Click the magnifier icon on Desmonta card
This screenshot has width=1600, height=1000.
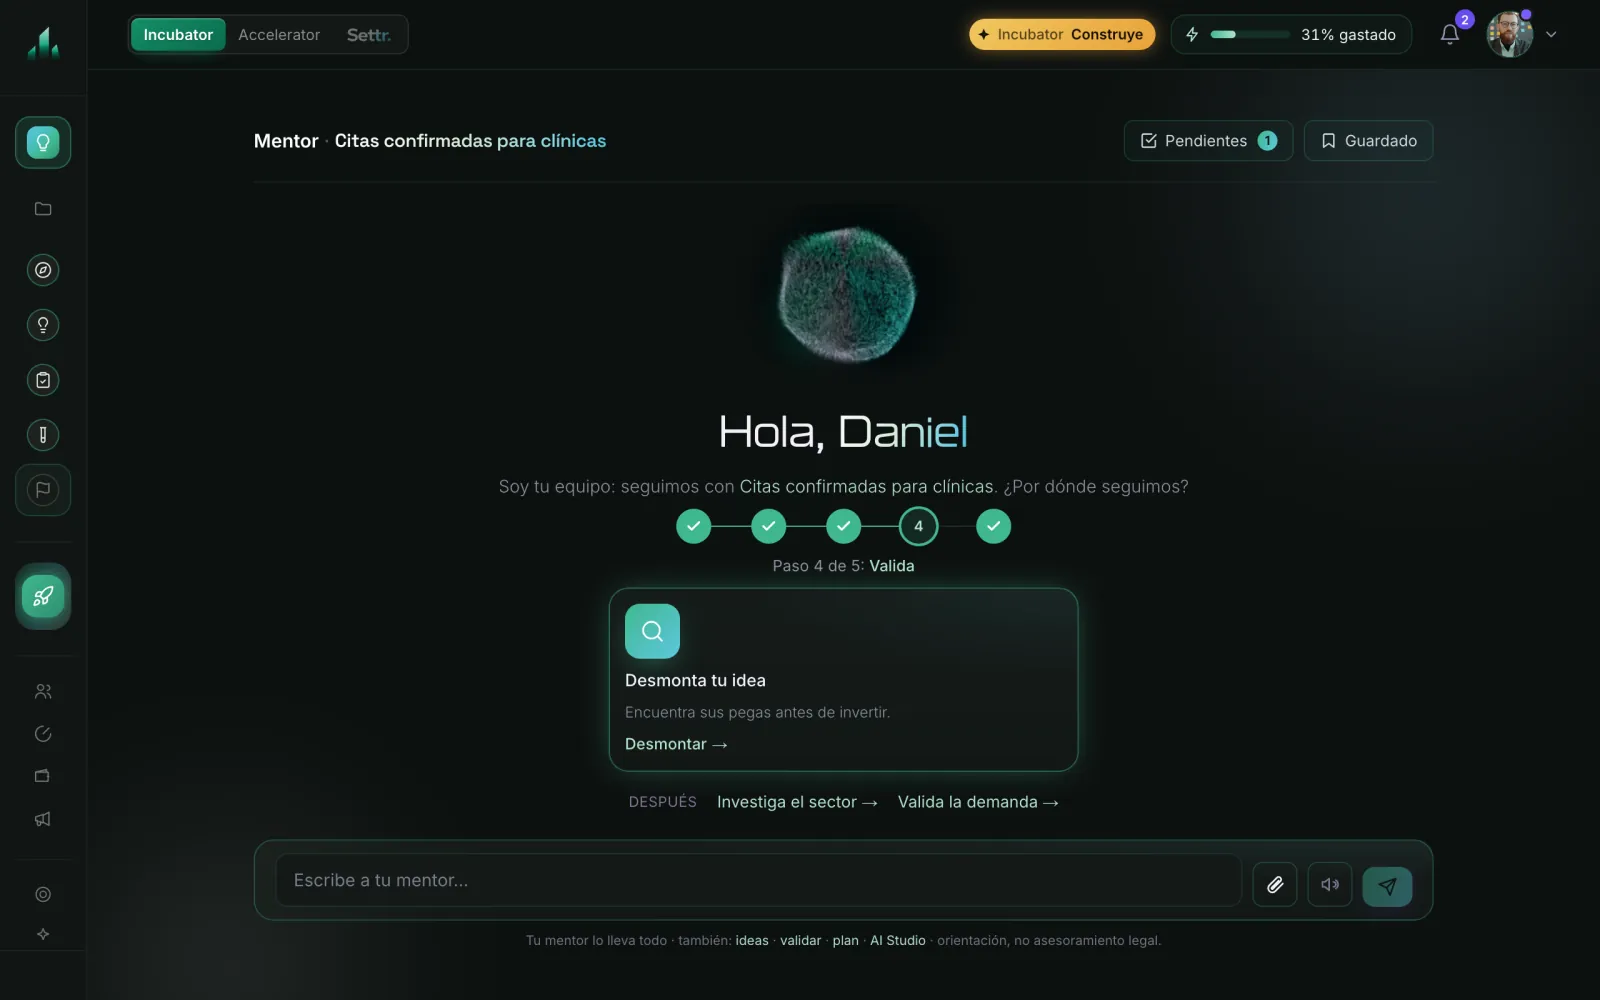[652, 631]
